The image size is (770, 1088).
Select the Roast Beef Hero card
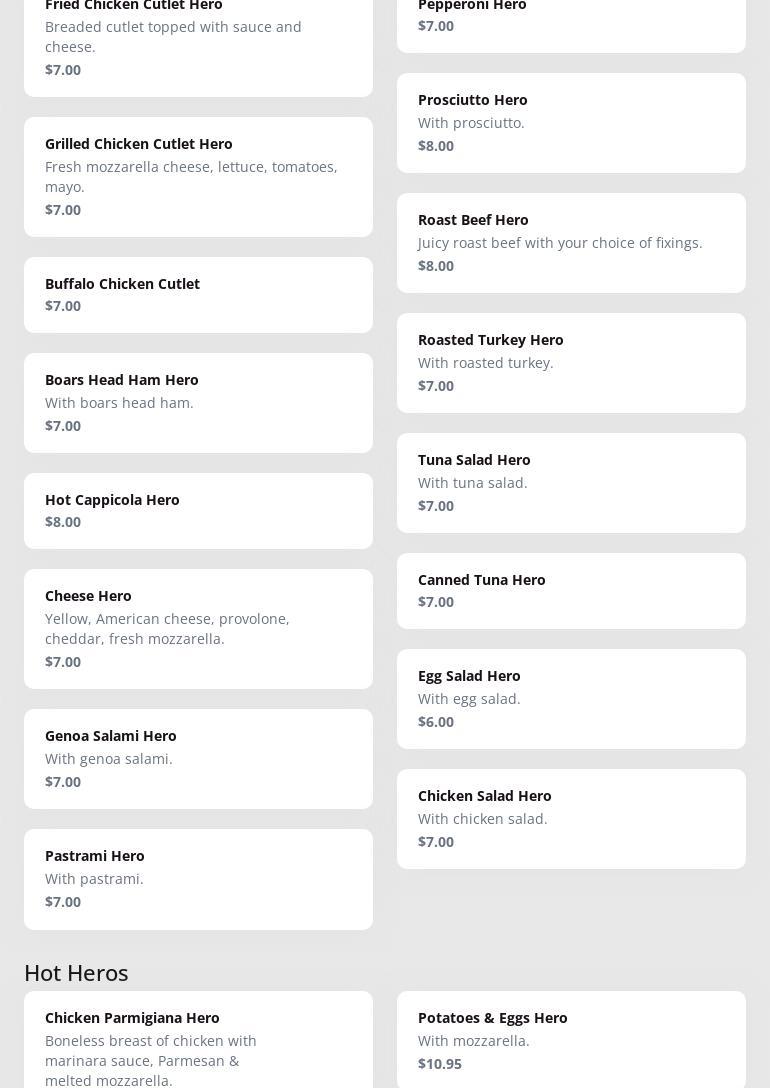pos(571,243)
